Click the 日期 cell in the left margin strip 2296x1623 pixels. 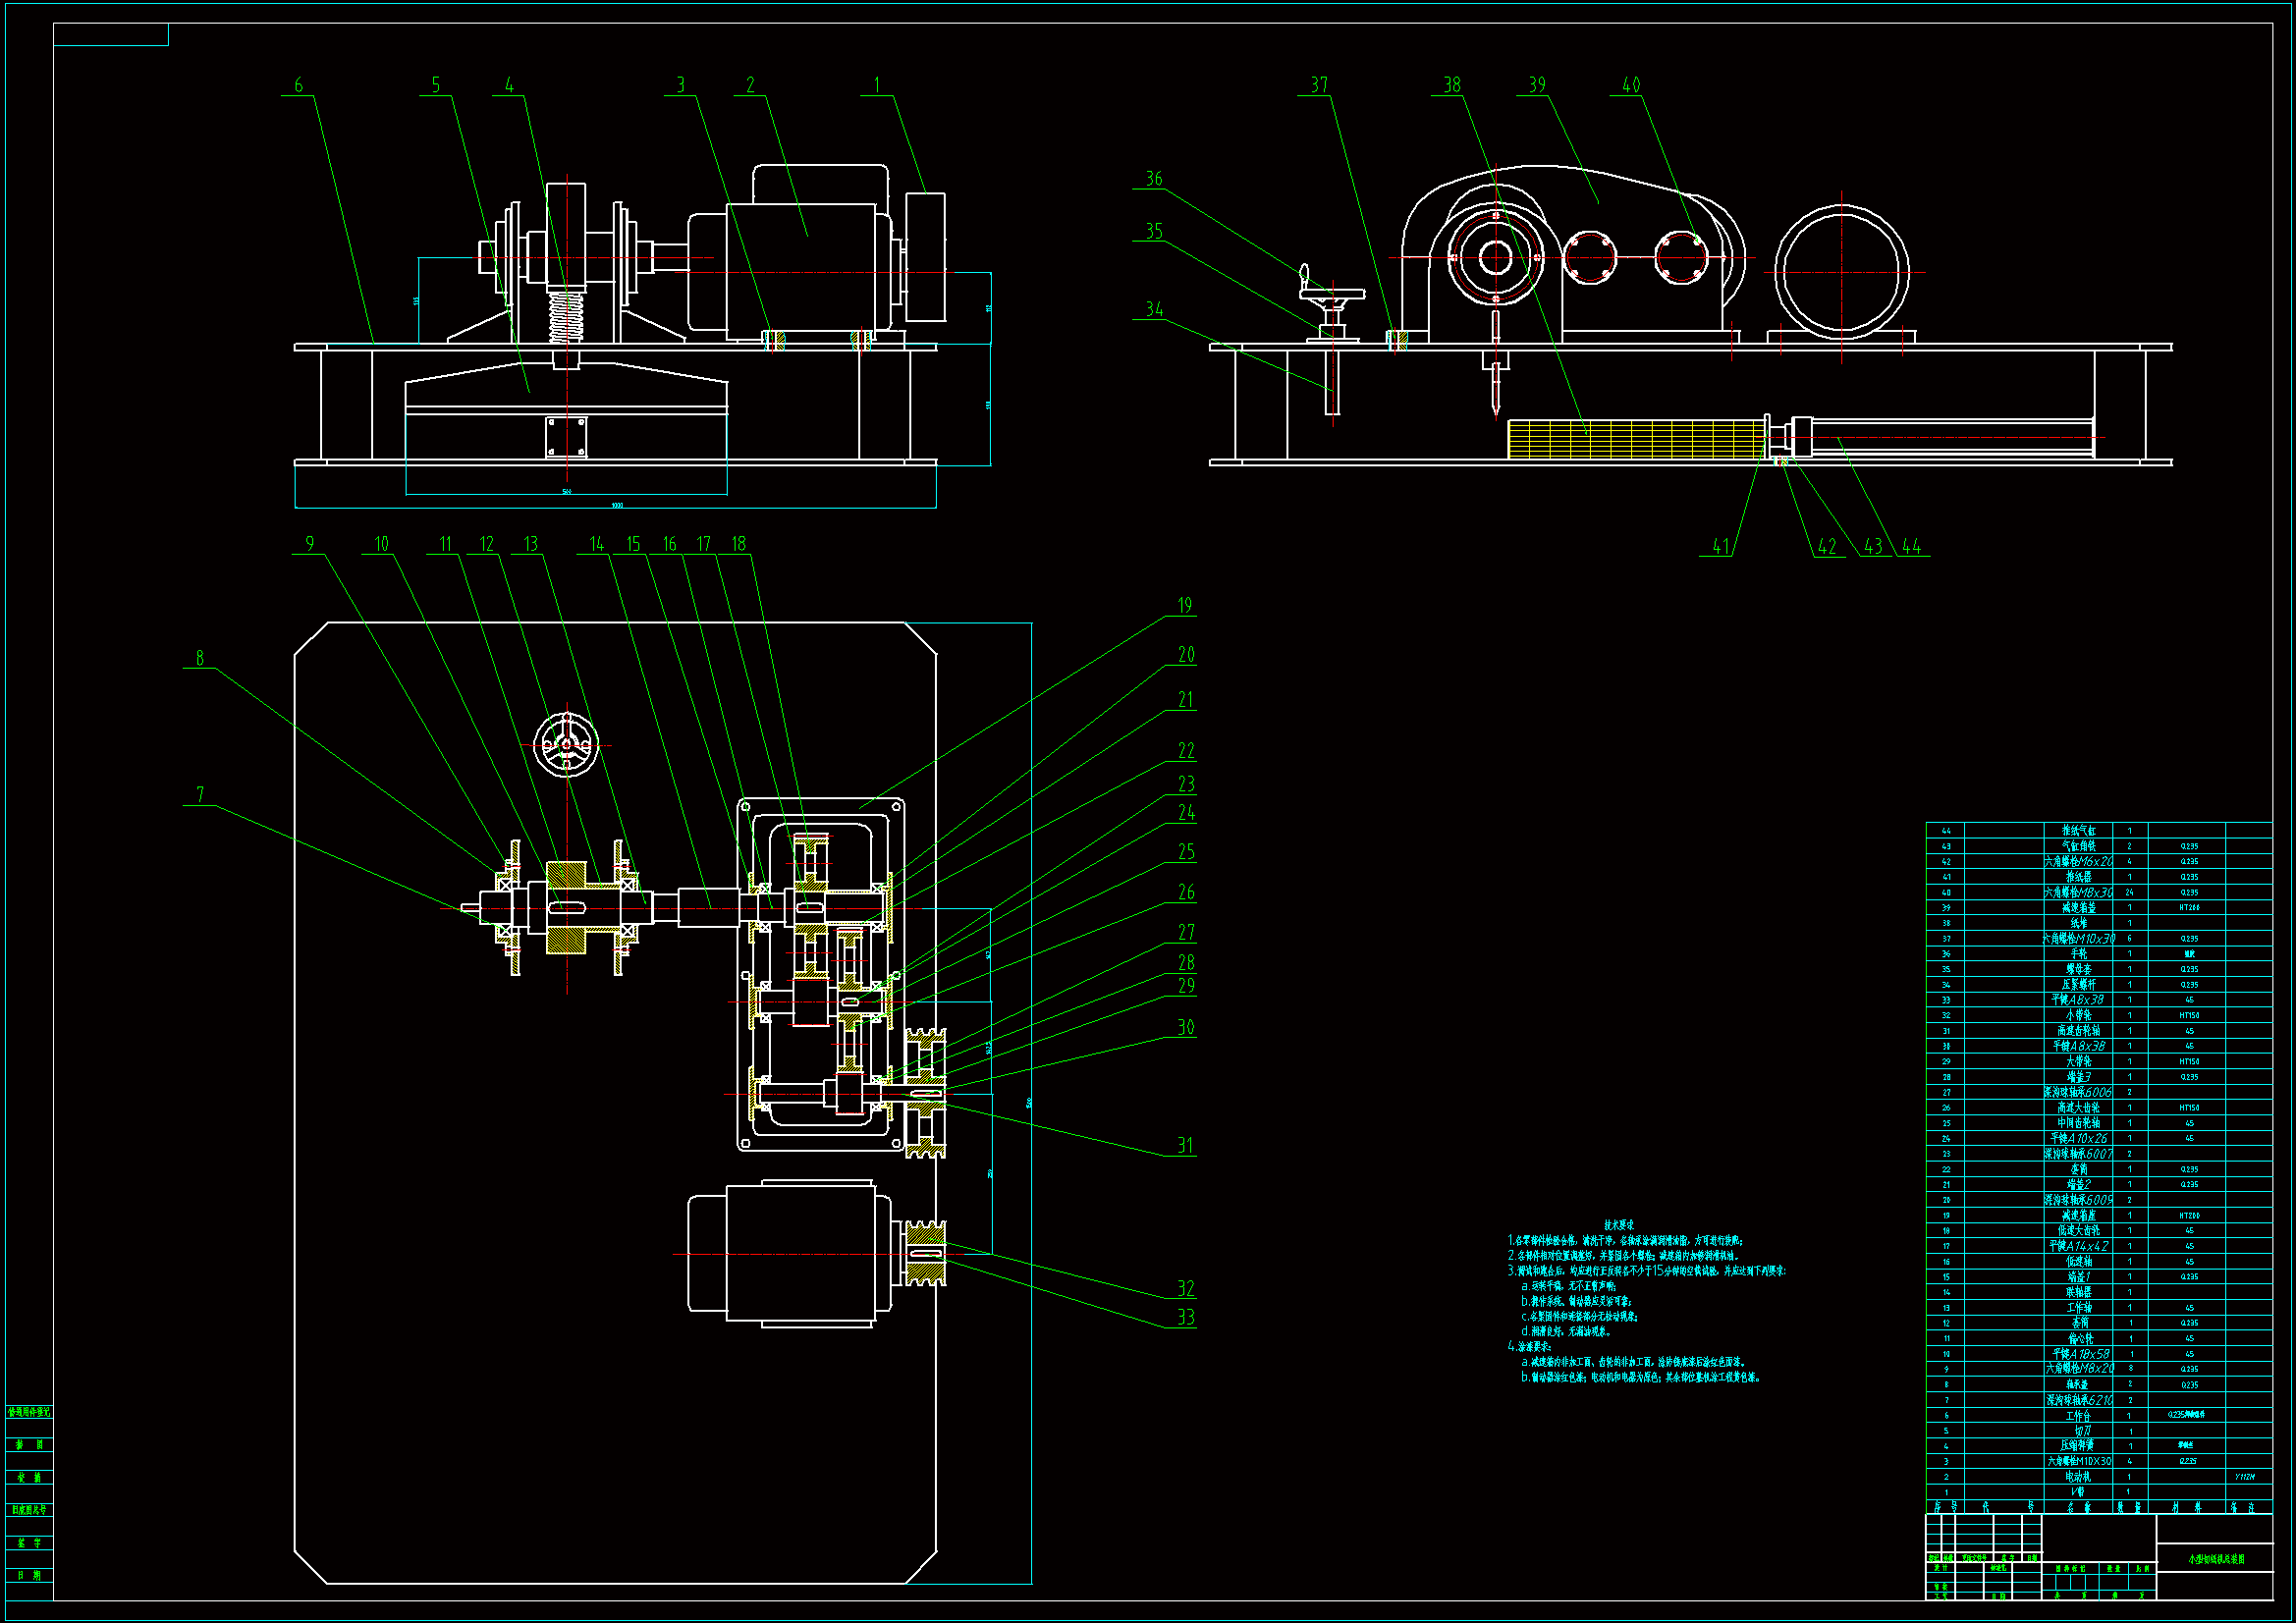point(29,1575)
